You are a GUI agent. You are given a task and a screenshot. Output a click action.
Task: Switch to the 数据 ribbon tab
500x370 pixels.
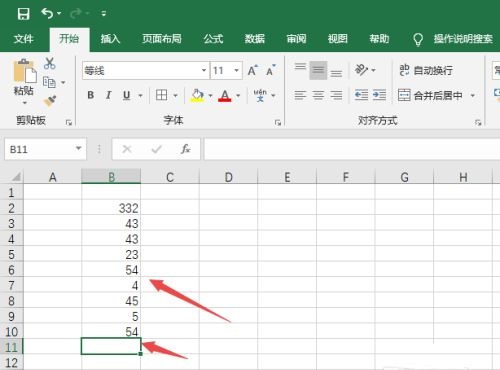pyautogui.click(x=255, y=39)
